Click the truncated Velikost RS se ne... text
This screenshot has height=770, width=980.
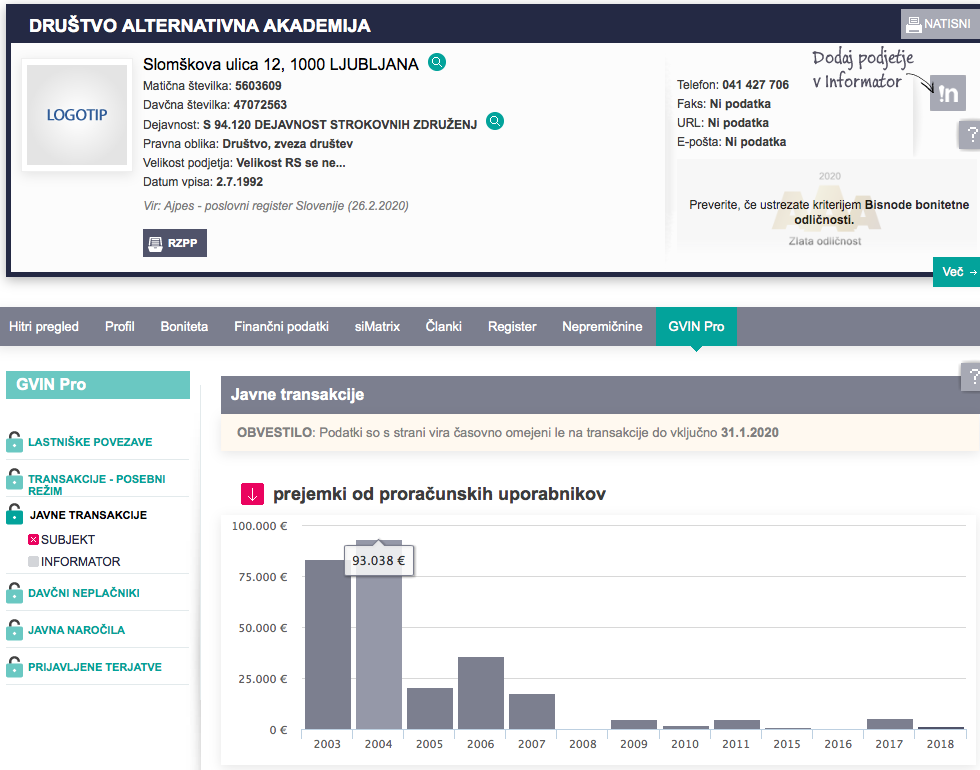click(x=291, y=163)
